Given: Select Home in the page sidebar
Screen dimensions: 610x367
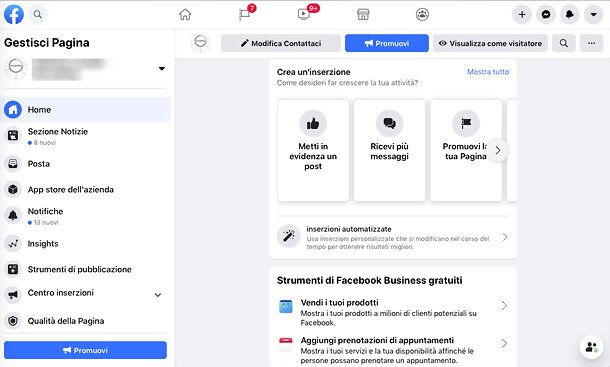Looking at the screenshot, I should coord(87,110).
